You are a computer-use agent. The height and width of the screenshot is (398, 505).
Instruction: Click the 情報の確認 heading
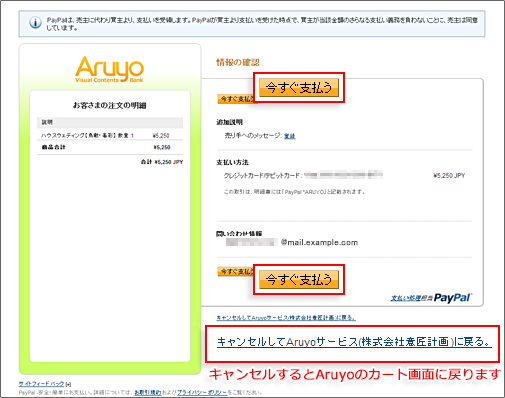[238, 62]
